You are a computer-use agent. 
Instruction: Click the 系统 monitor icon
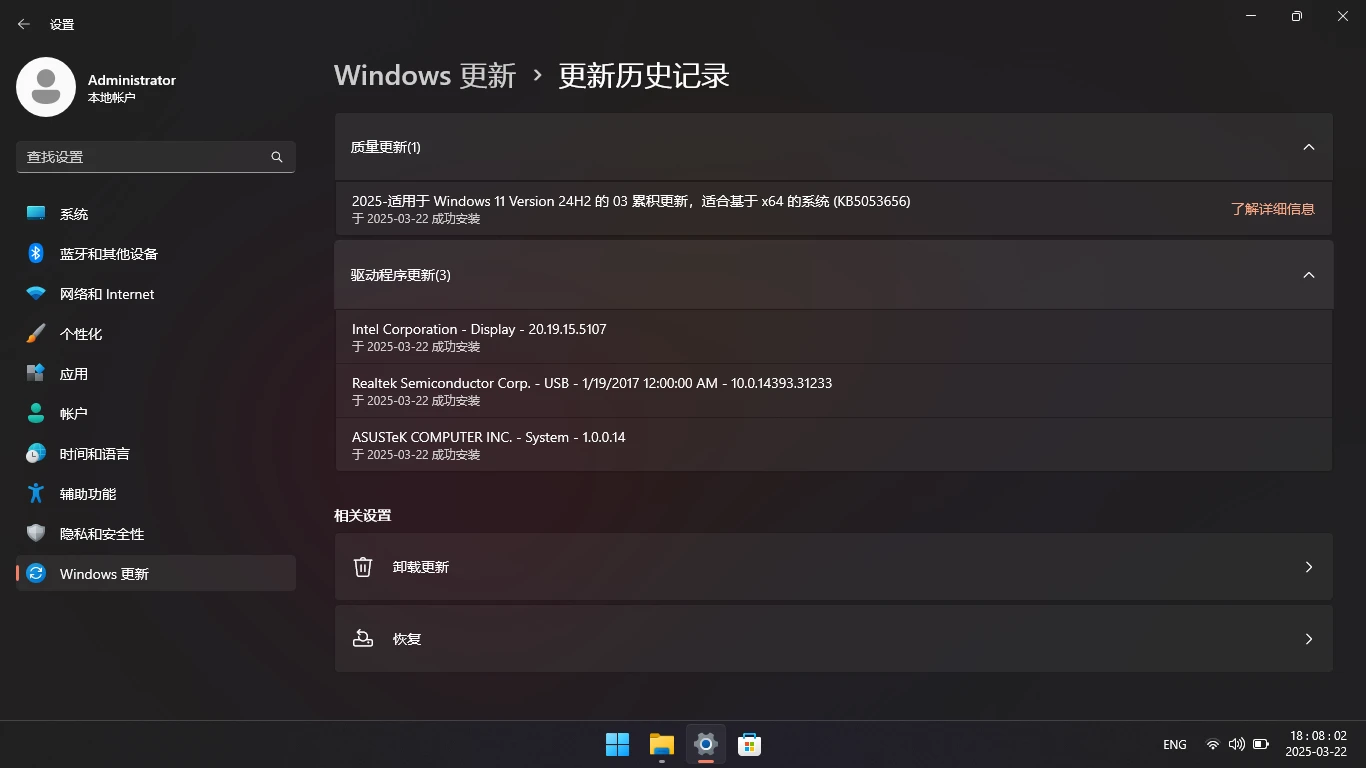coord(36,214)
